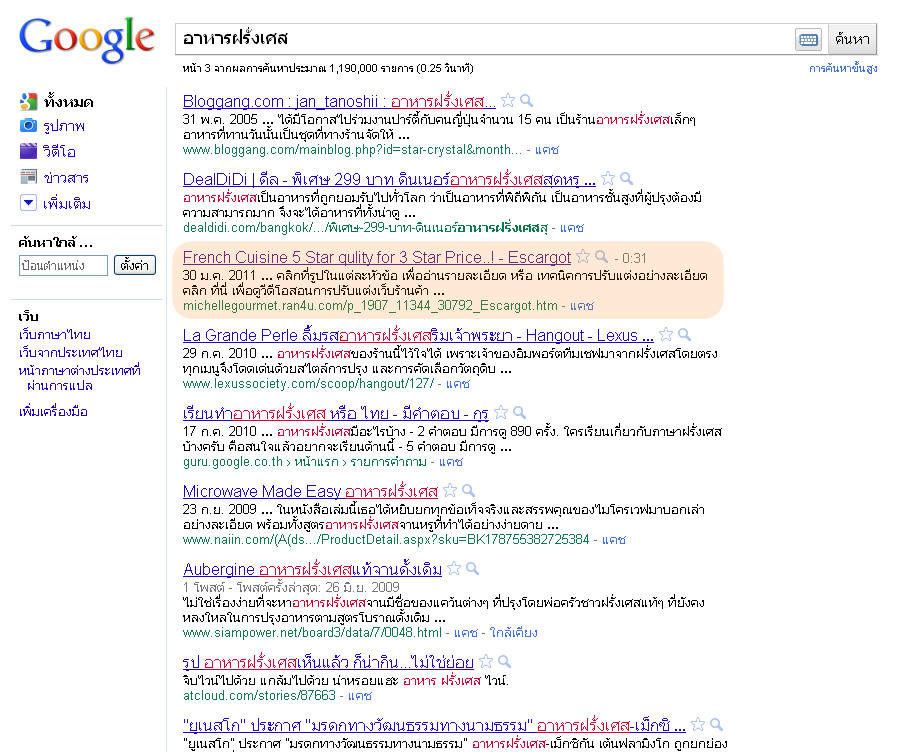Open ยูเนสโก ประกาศ มรดกทางวัฒนธรรม result title

(434, 725)
